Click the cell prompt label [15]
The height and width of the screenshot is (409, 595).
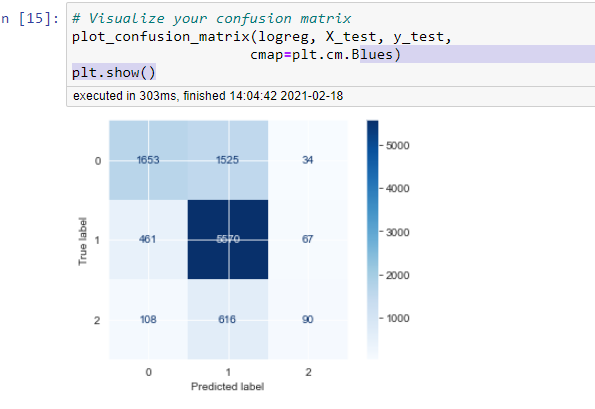pos(30,19)
